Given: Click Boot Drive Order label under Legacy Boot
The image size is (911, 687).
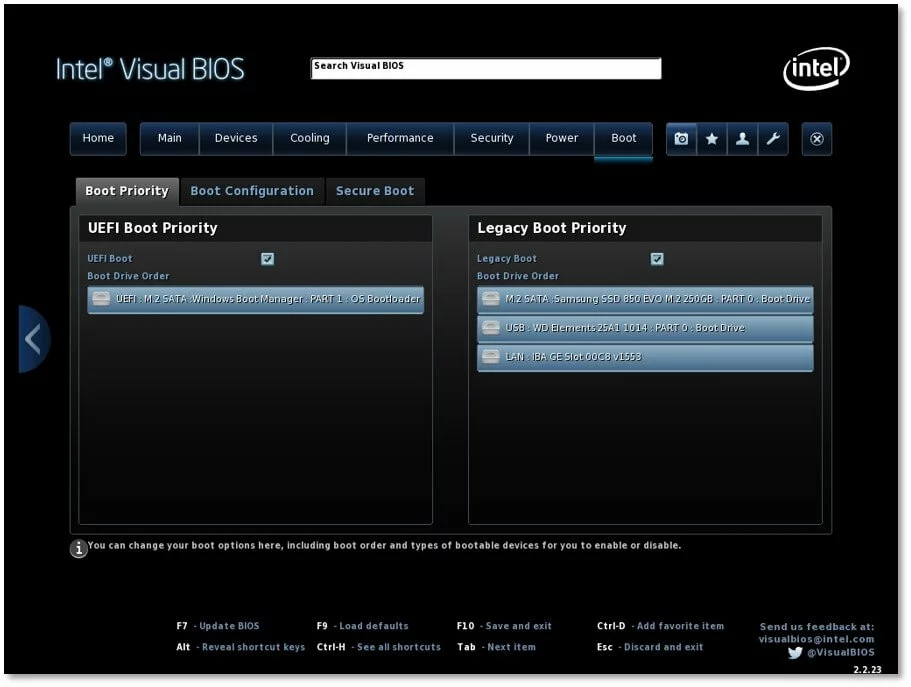Looking at the screenshot, I should (518, 276).
